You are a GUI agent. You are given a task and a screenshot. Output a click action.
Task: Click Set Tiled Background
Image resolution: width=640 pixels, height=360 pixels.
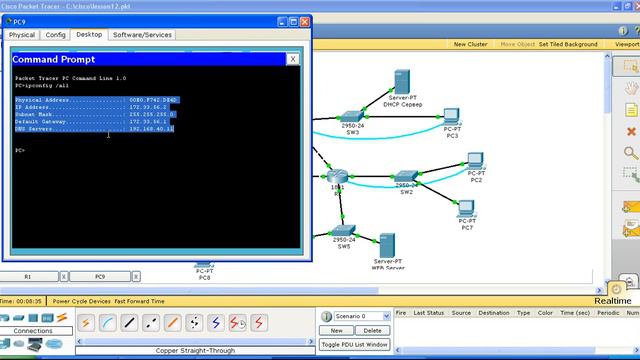tap(568, 44)
